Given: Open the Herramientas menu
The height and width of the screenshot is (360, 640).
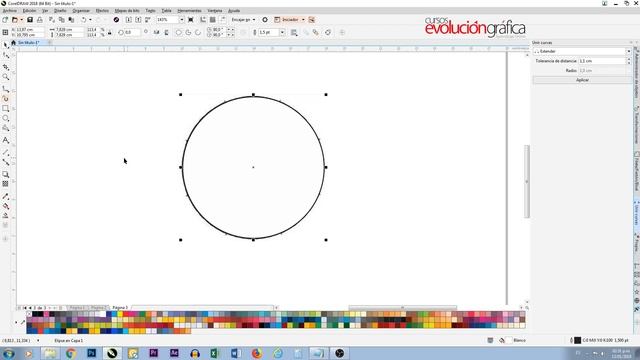Looking at the screenshot, I should click(189, 11).
